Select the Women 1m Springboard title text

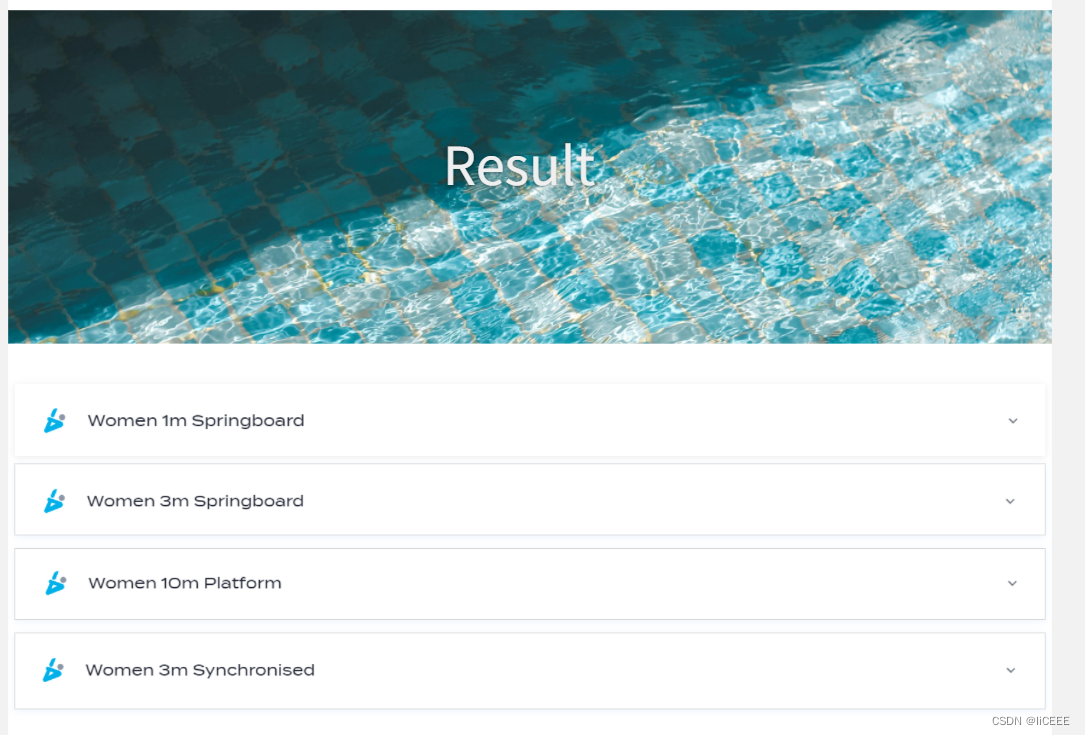pyautogui.click(x=196, y=421)
